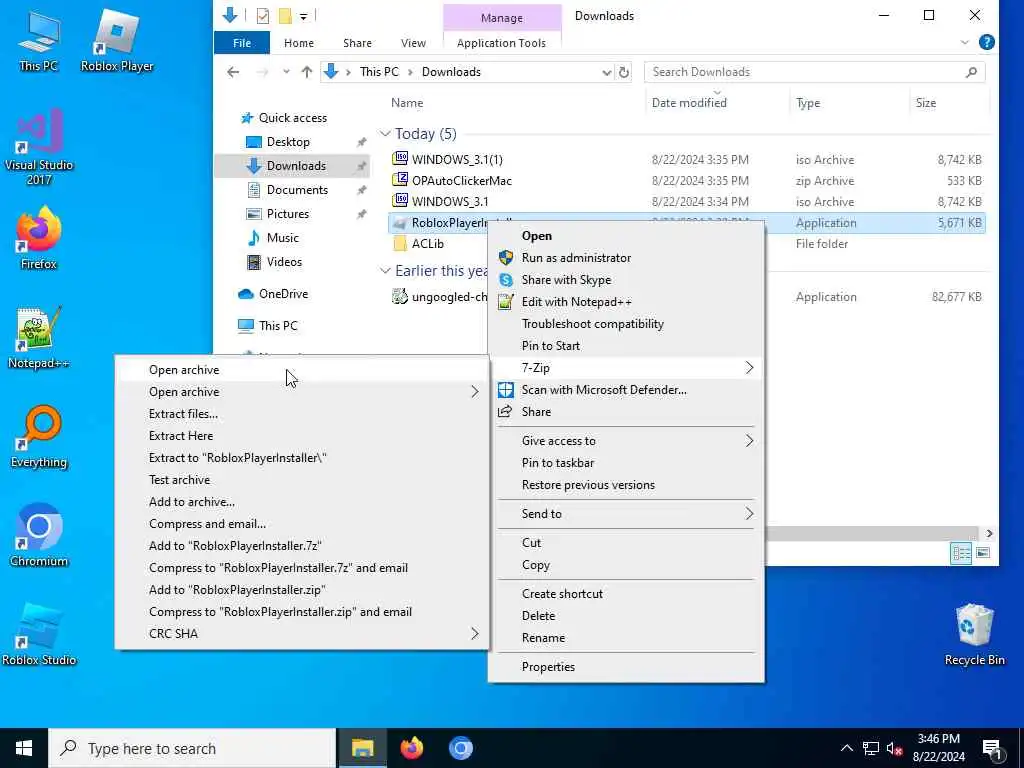Viewport: 1024px width, 768px height.
Task: Open the Application Tools tab
Action: pyautogui.click(x=501, y=42)
